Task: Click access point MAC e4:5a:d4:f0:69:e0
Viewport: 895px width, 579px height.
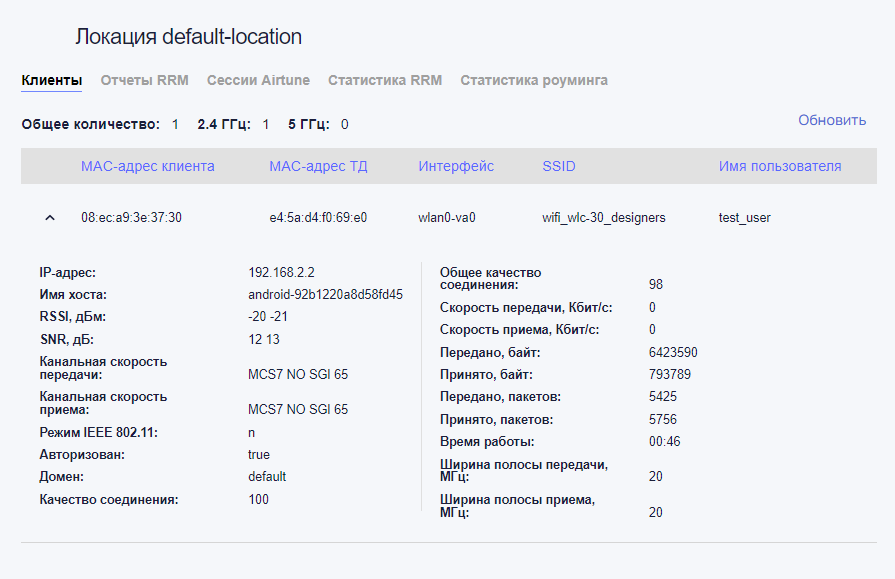Action: [x=318, y=217]
